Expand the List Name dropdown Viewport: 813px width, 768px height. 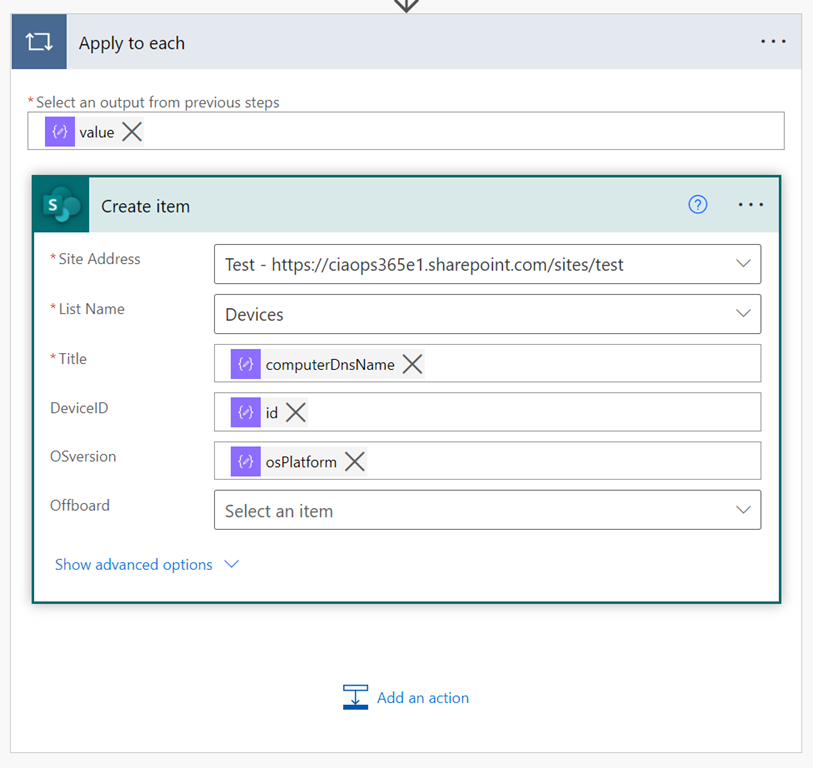click(x=743, y=314)
